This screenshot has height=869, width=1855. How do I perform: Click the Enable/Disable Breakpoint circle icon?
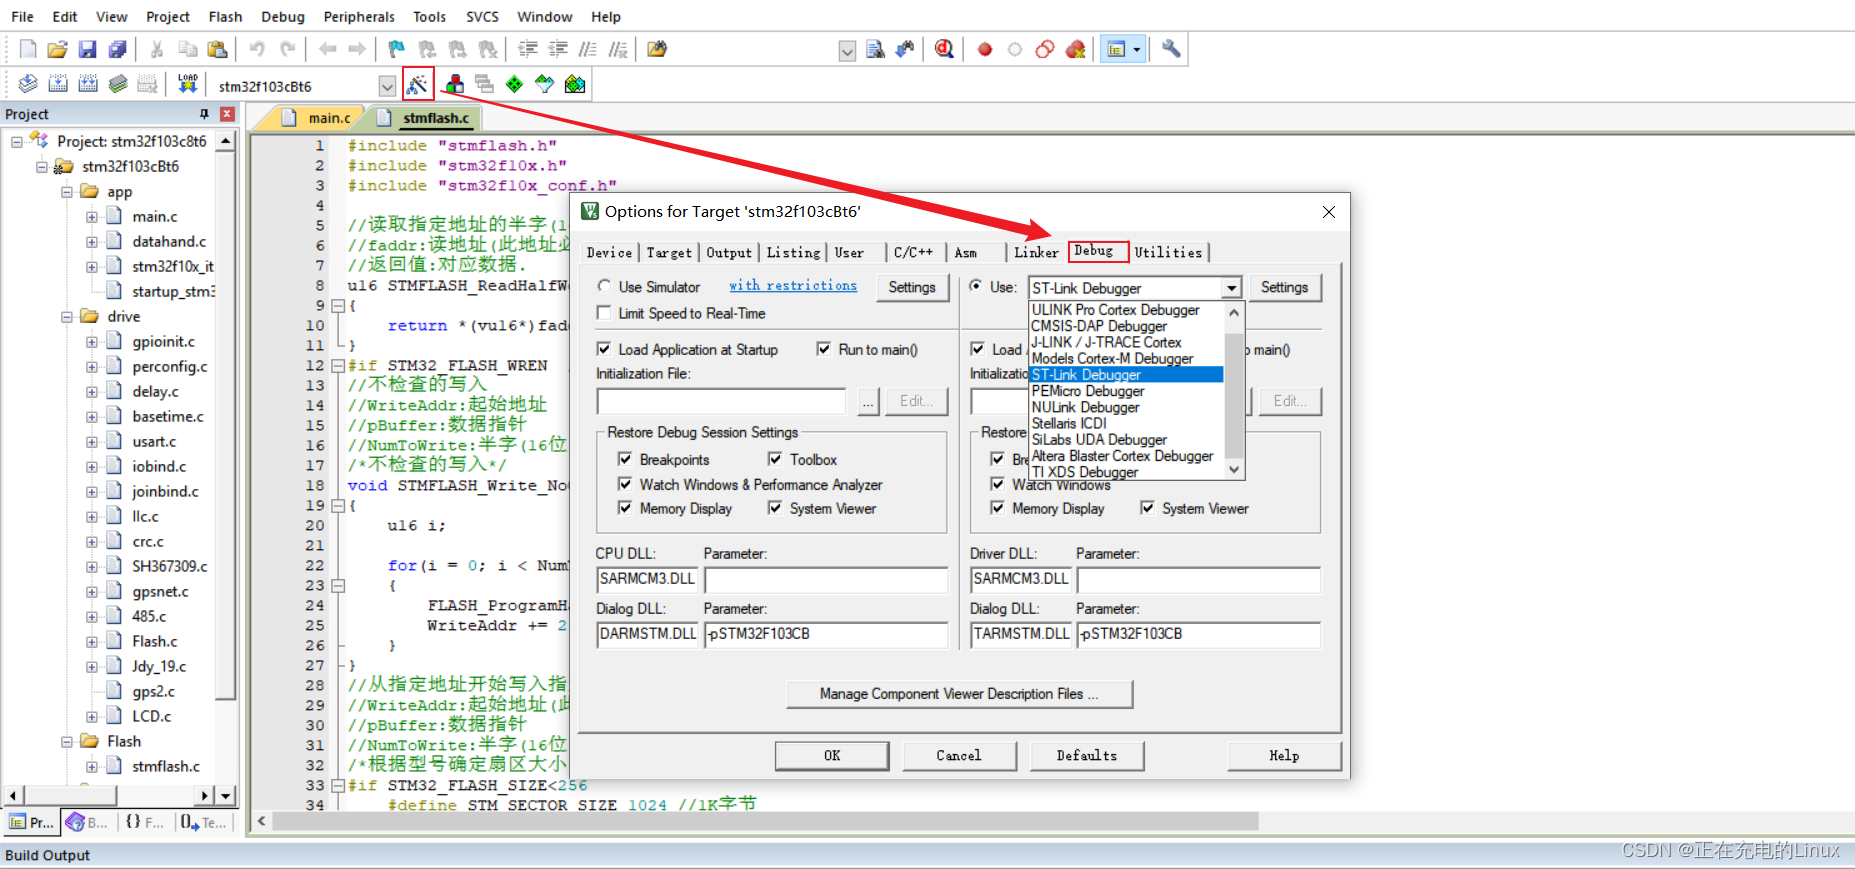[x=1015, y=49]
